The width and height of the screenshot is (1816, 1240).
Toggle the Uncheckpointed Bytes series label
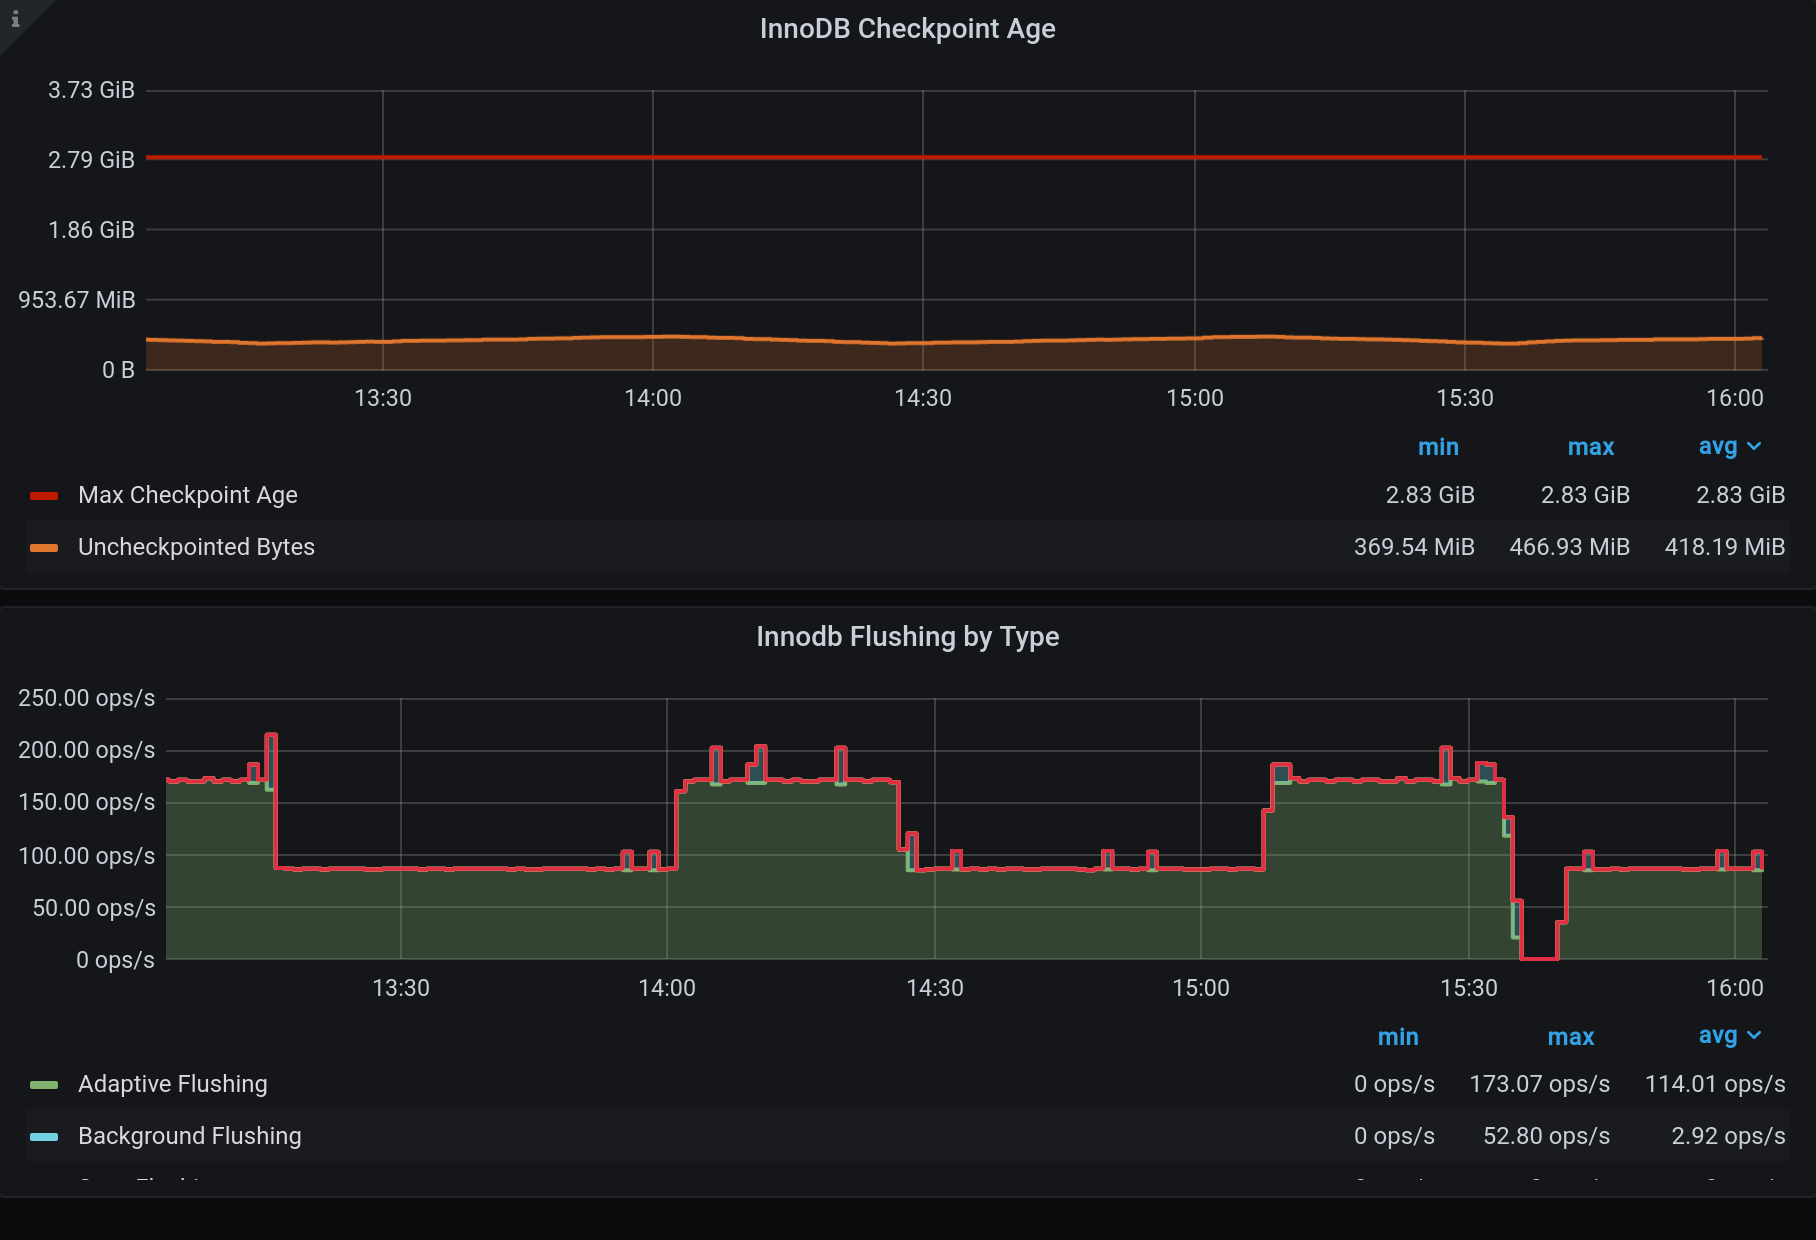196,547
